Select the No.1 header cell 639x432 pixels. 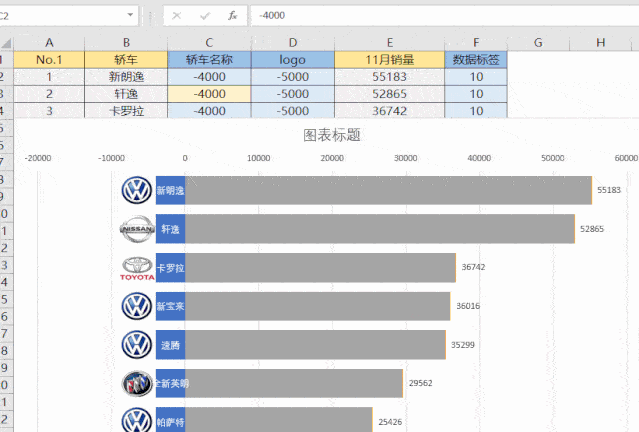(49, 60)
